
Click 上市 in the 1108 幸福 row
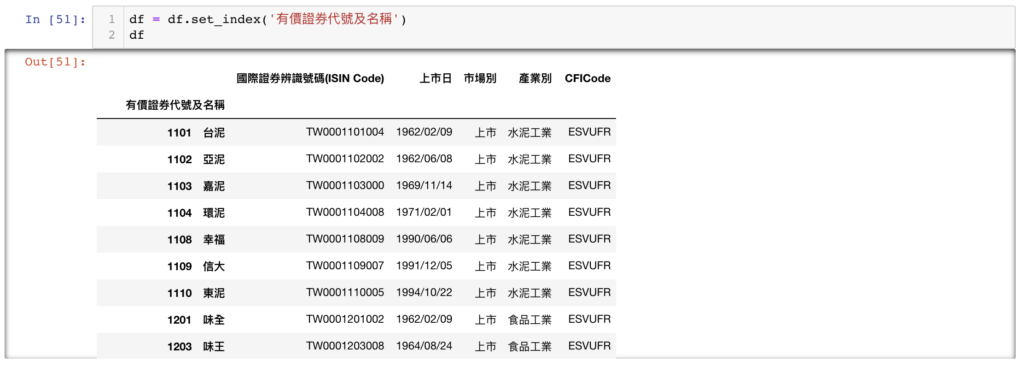click(x=485, y=240)
